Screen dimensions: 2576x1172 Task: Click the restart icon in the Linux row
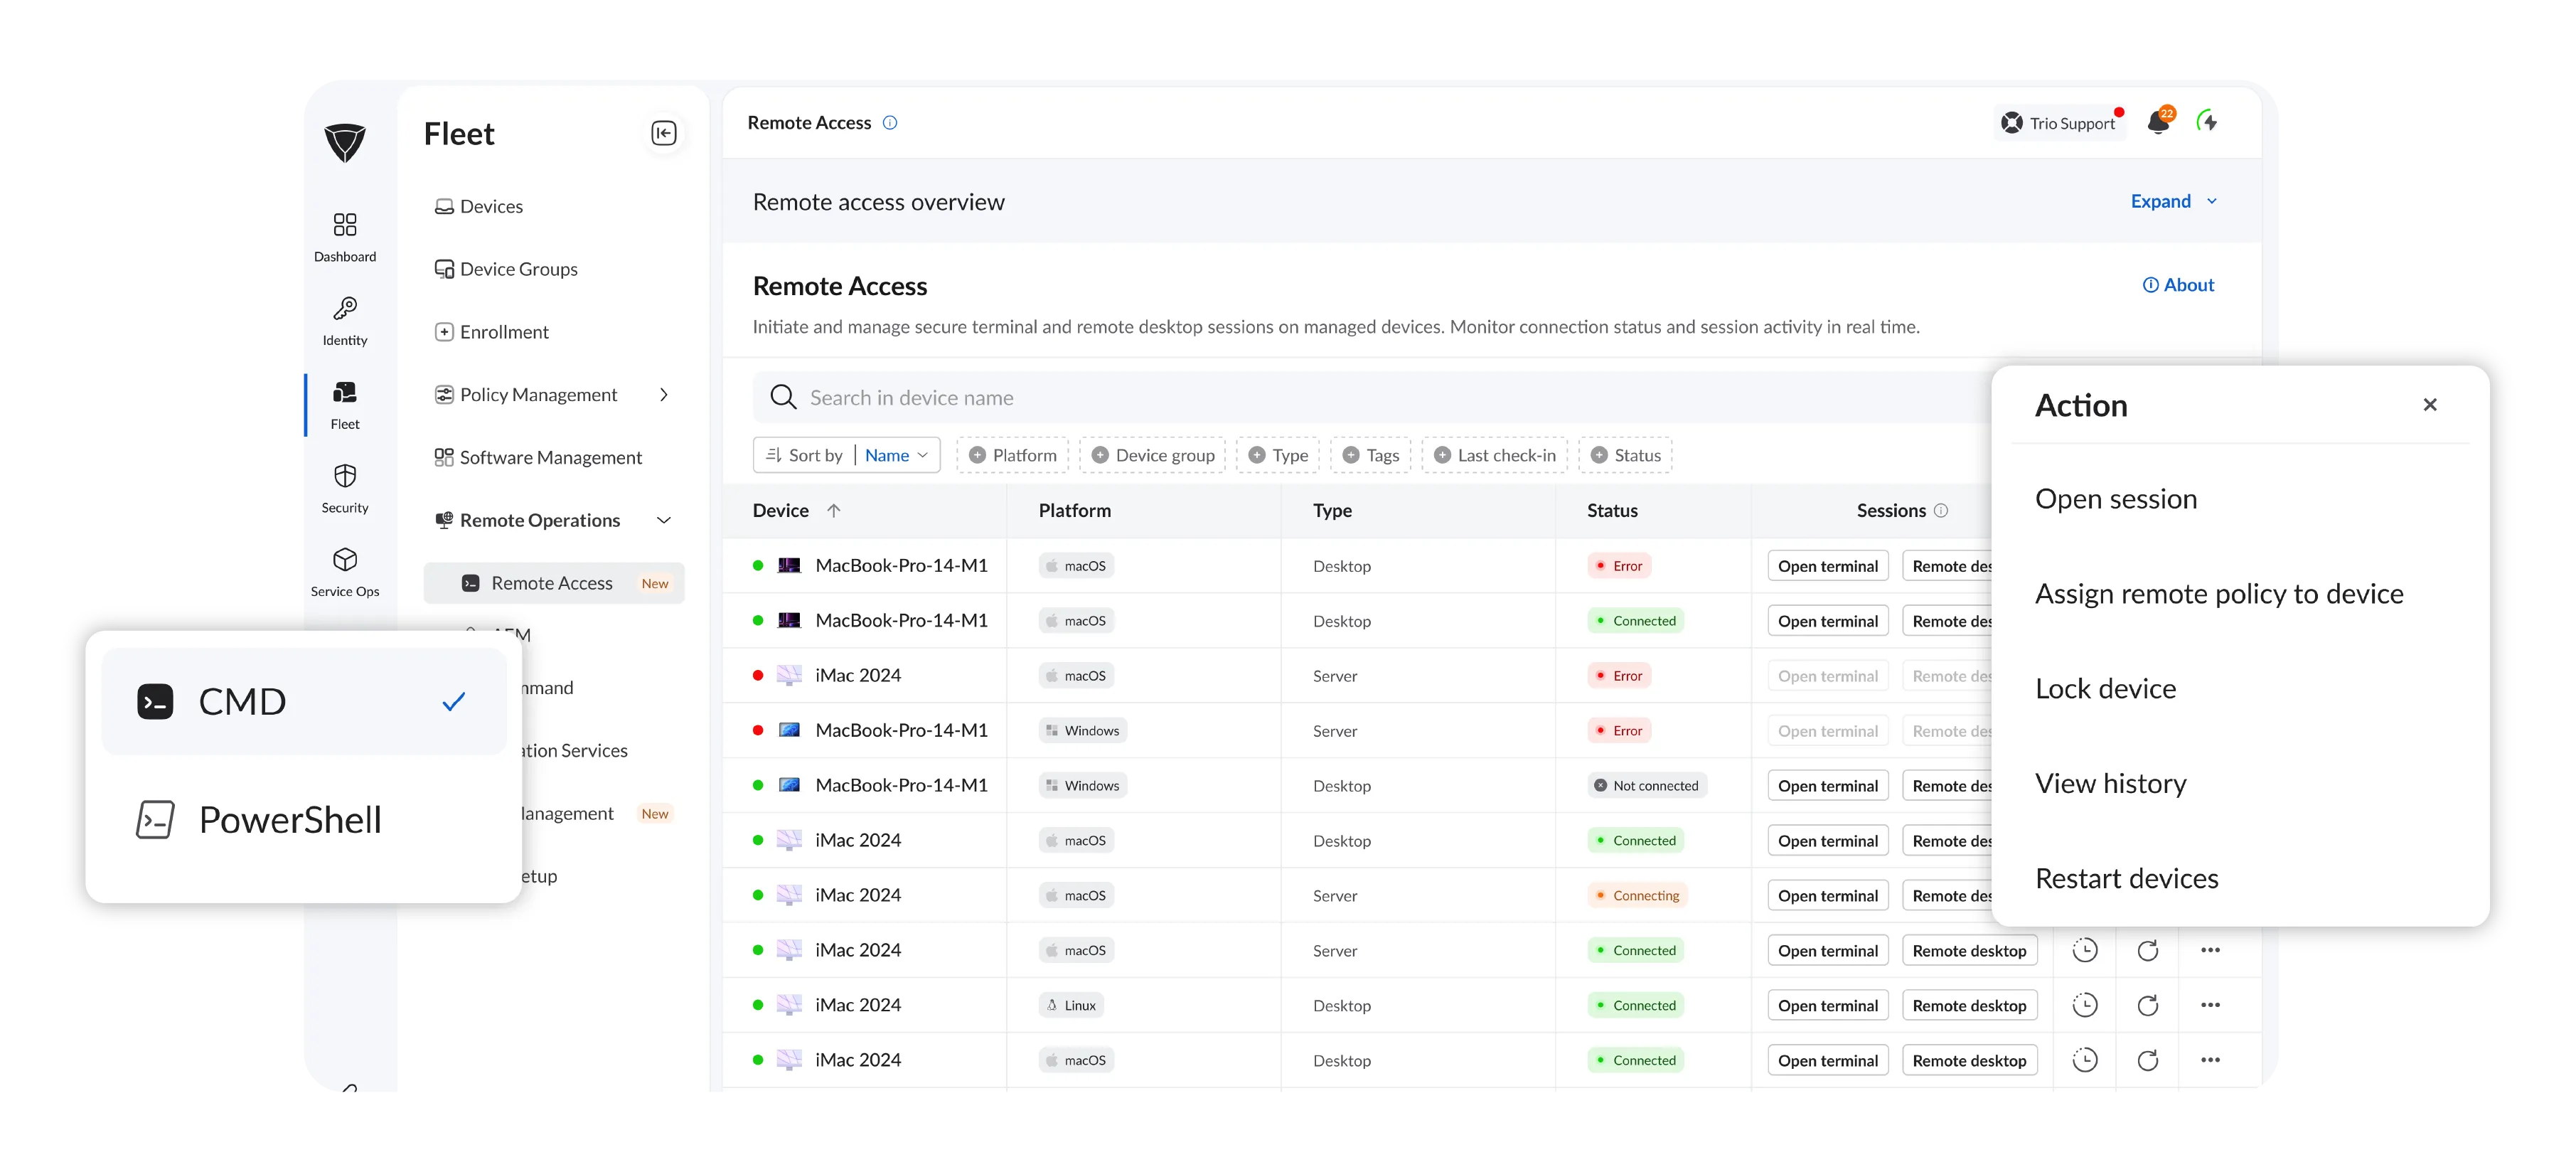coord(2148,1005)
